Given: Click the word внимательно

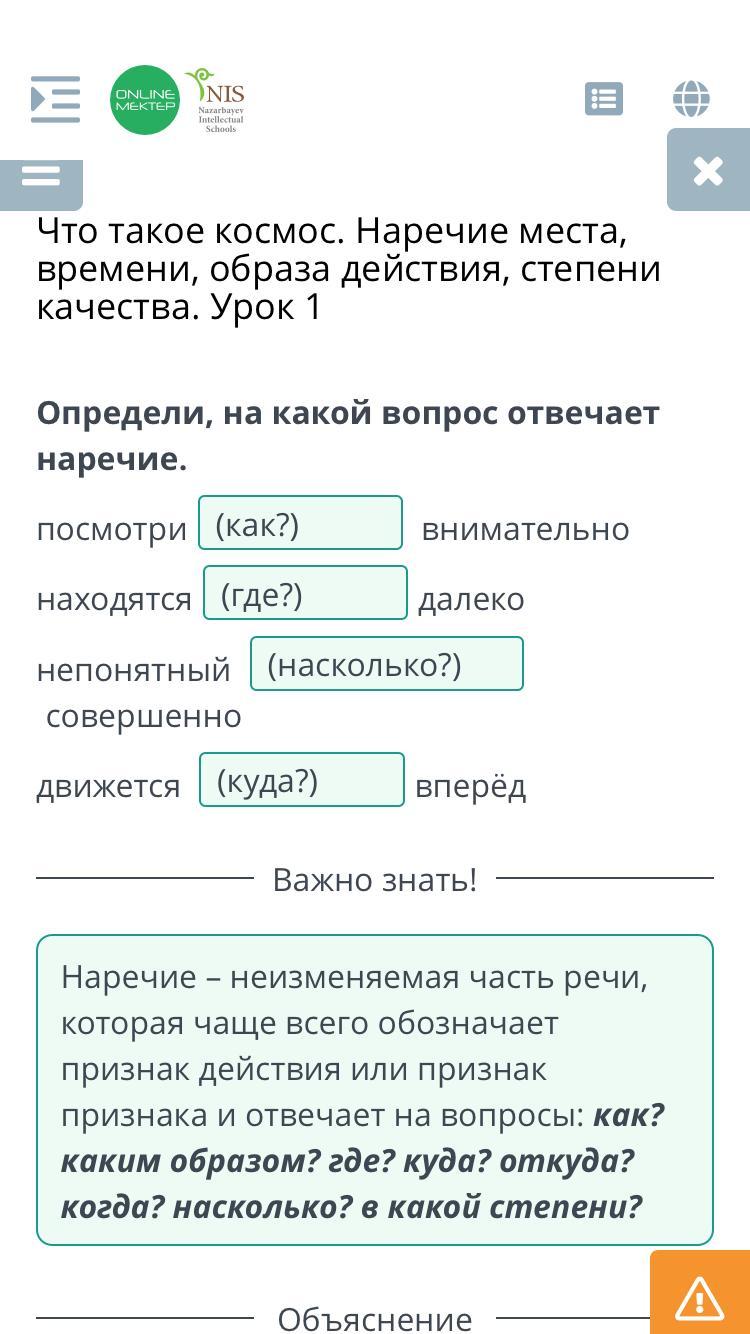Looking at the screenshot, I should 525,529.
